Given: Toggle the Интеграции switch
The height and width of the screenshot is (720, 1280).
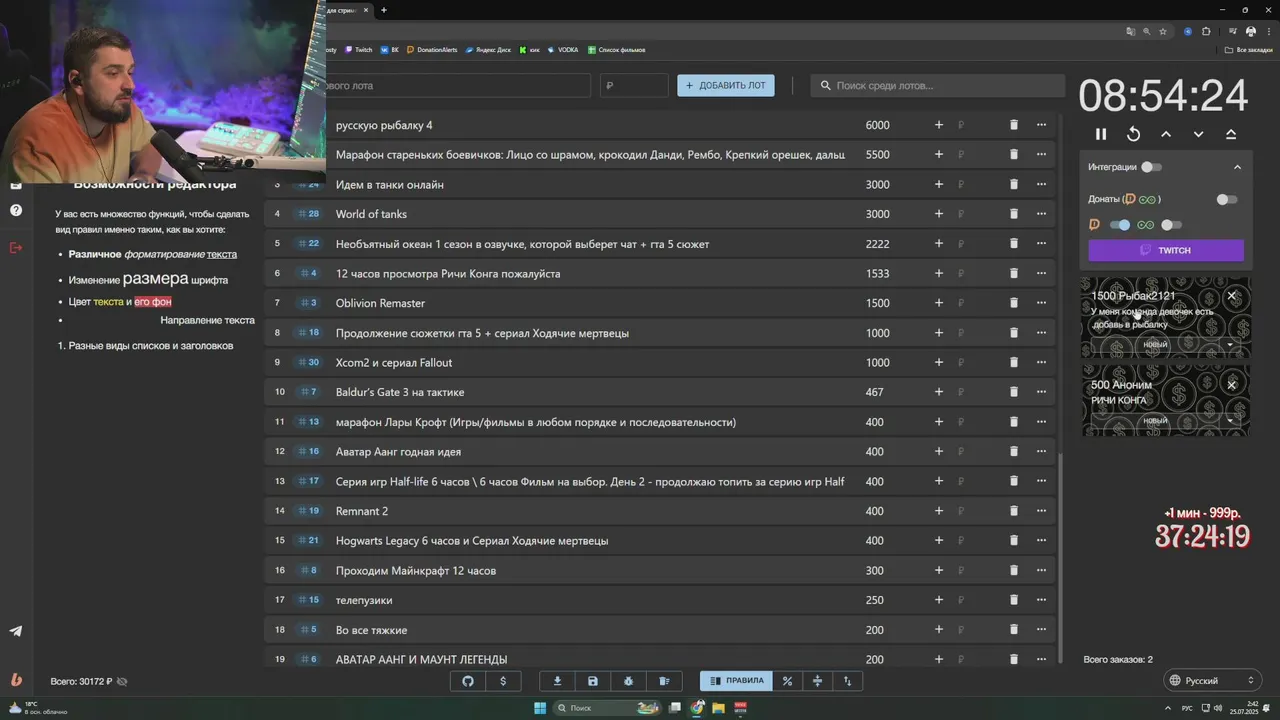Looking at the screenshot, I should coord(1151,167).
